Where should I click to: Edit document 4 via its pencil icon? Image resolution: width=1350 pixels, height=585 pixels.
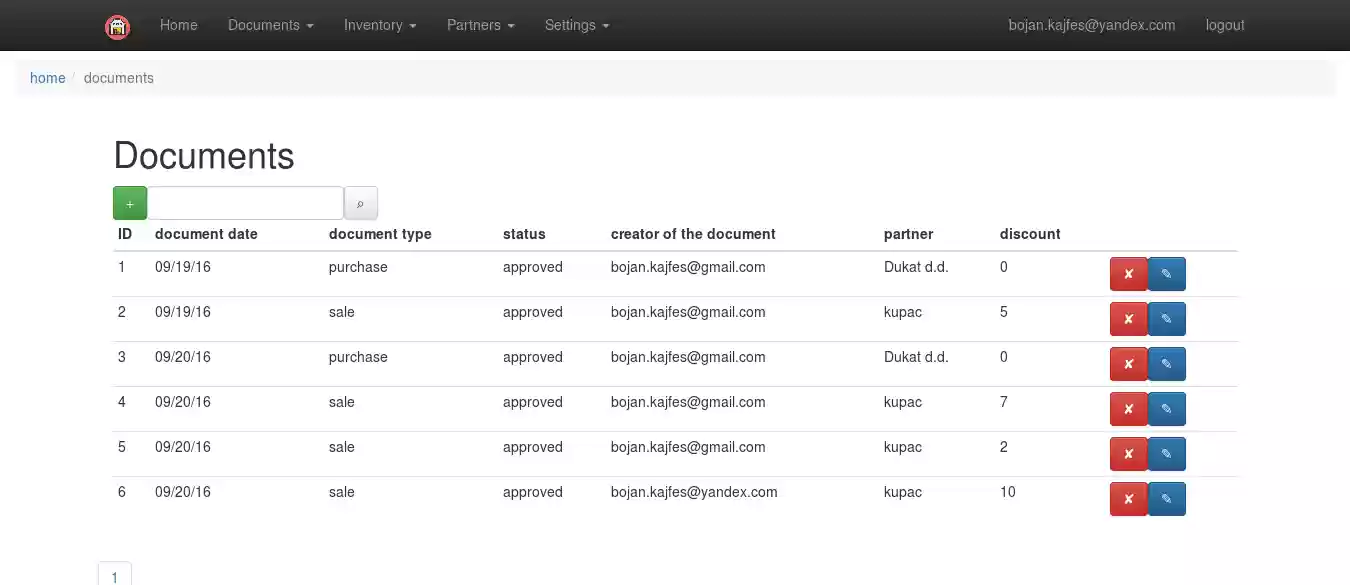point(1166,408)
